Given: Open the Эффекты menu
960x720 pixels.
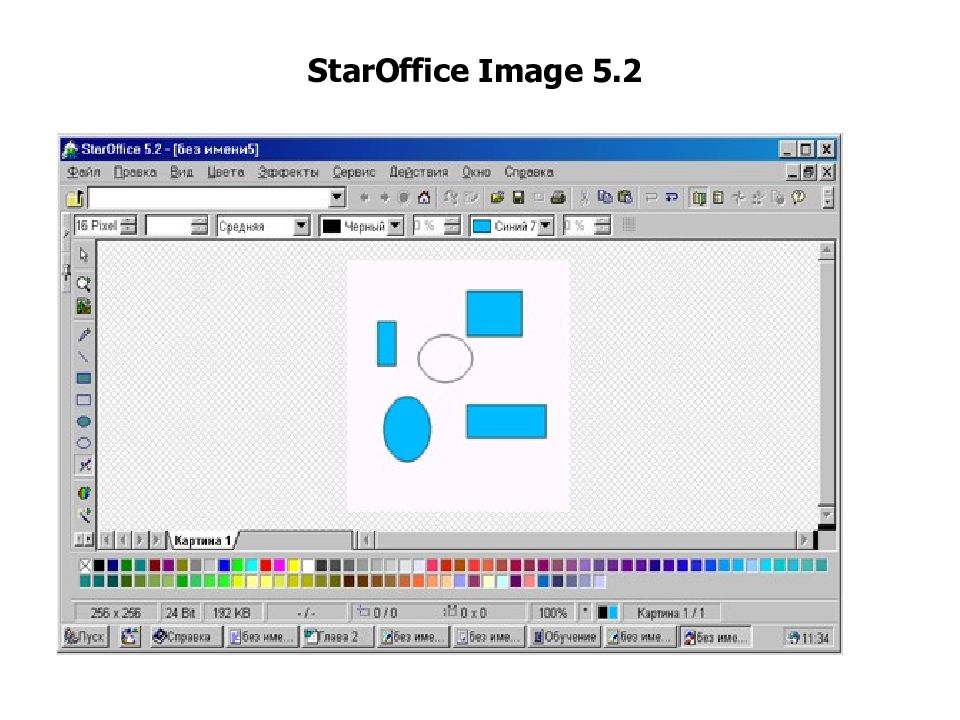Looking at the screenshot, I should (288, 172).
